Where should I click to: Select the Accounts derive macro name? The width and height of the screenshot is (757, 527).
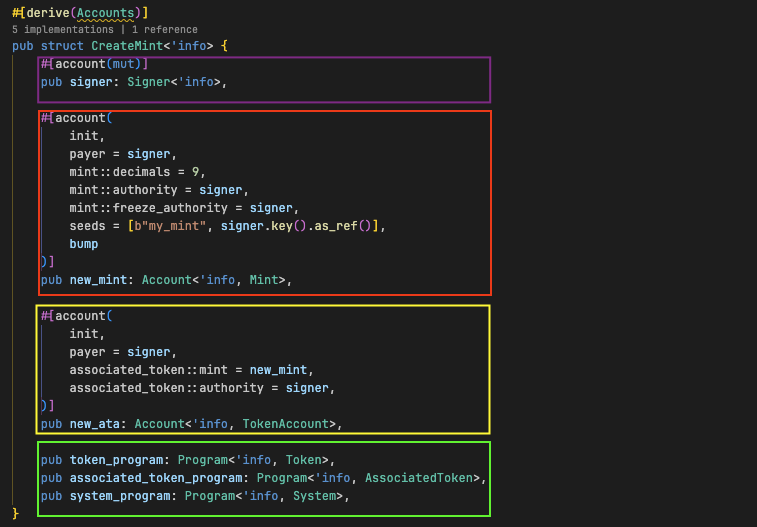click(x=105, y=14)
